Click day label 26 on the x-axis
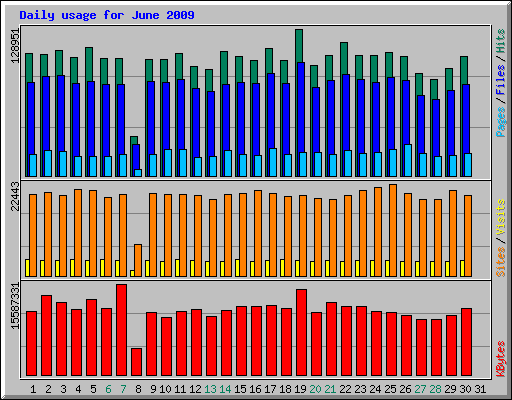The width and height of the screenshot is (512, 400). click(x=405, y=389)
